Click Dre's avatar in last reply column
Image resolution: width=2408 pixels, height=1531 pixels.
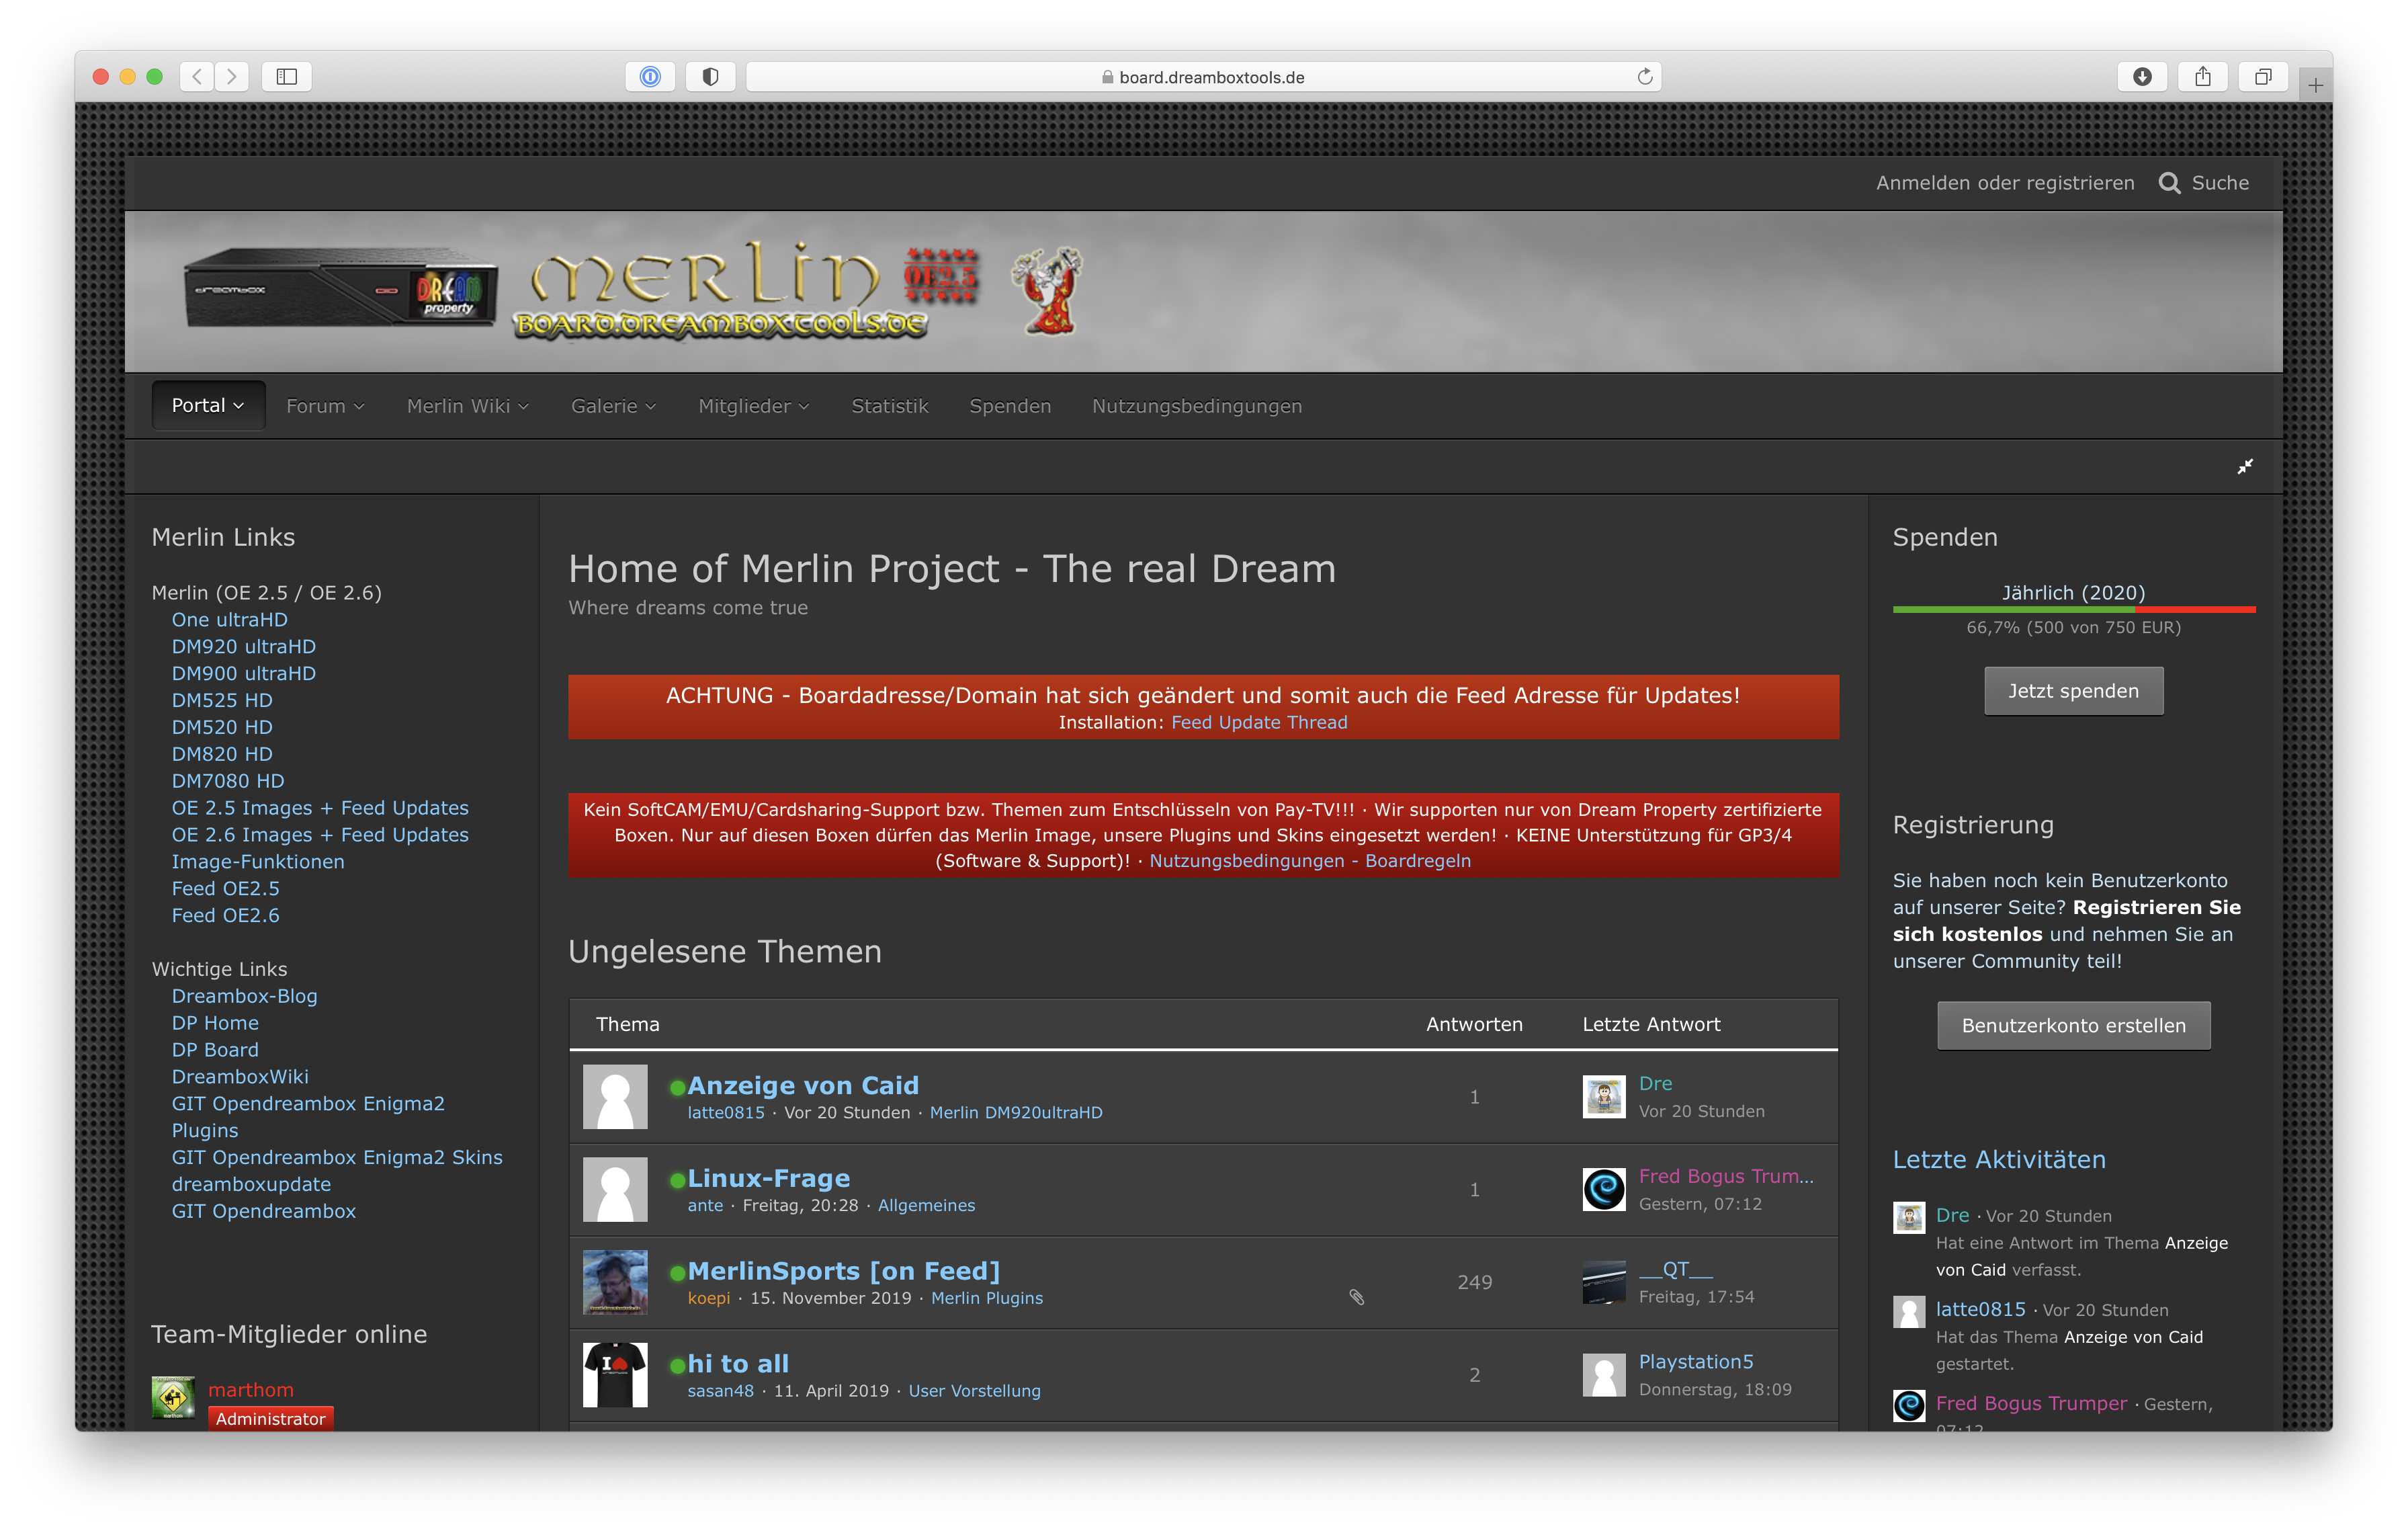point(1604,1097)
